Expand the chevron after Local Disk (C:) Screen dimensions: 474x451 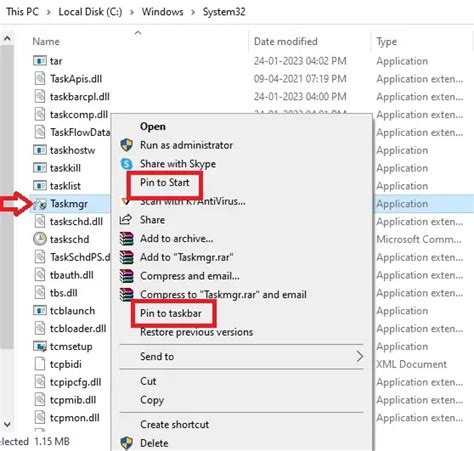132,12
